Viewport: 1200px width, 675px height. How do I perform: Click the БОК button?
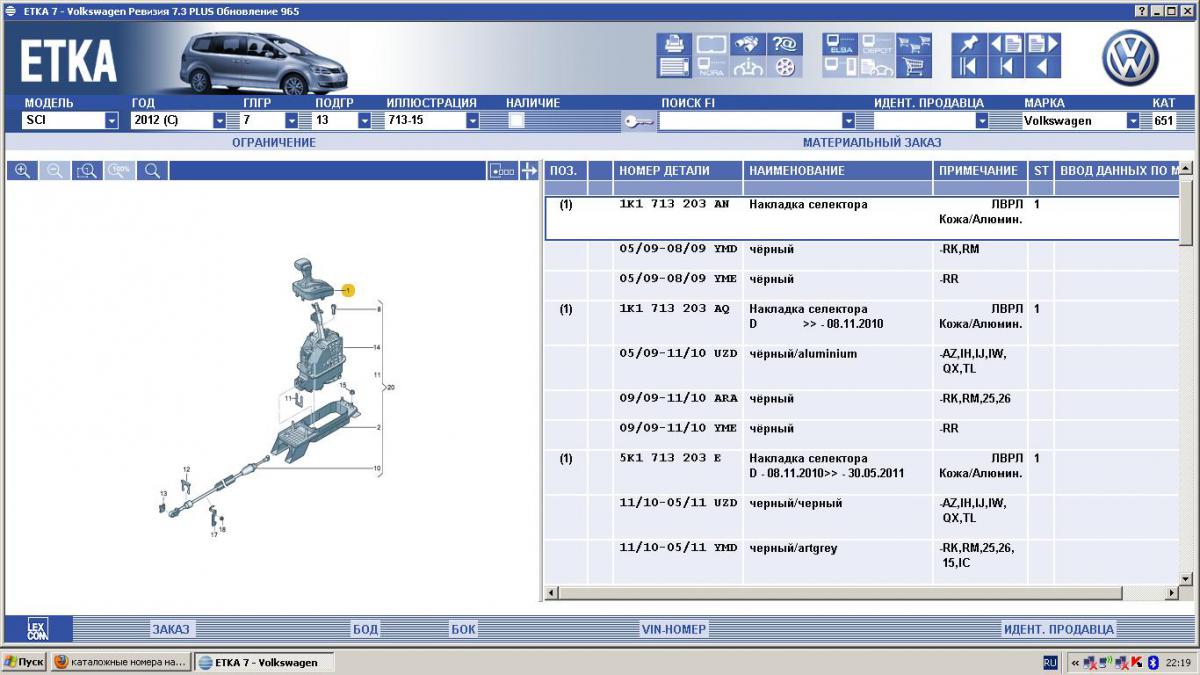coord(464,630)
